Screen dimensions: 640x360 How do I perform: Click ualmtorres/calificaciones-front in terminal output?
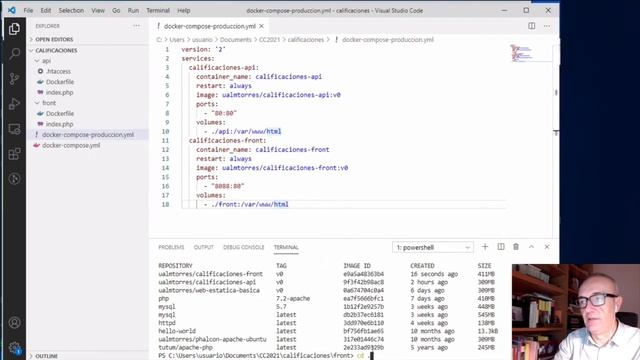[x=211, y=274]
